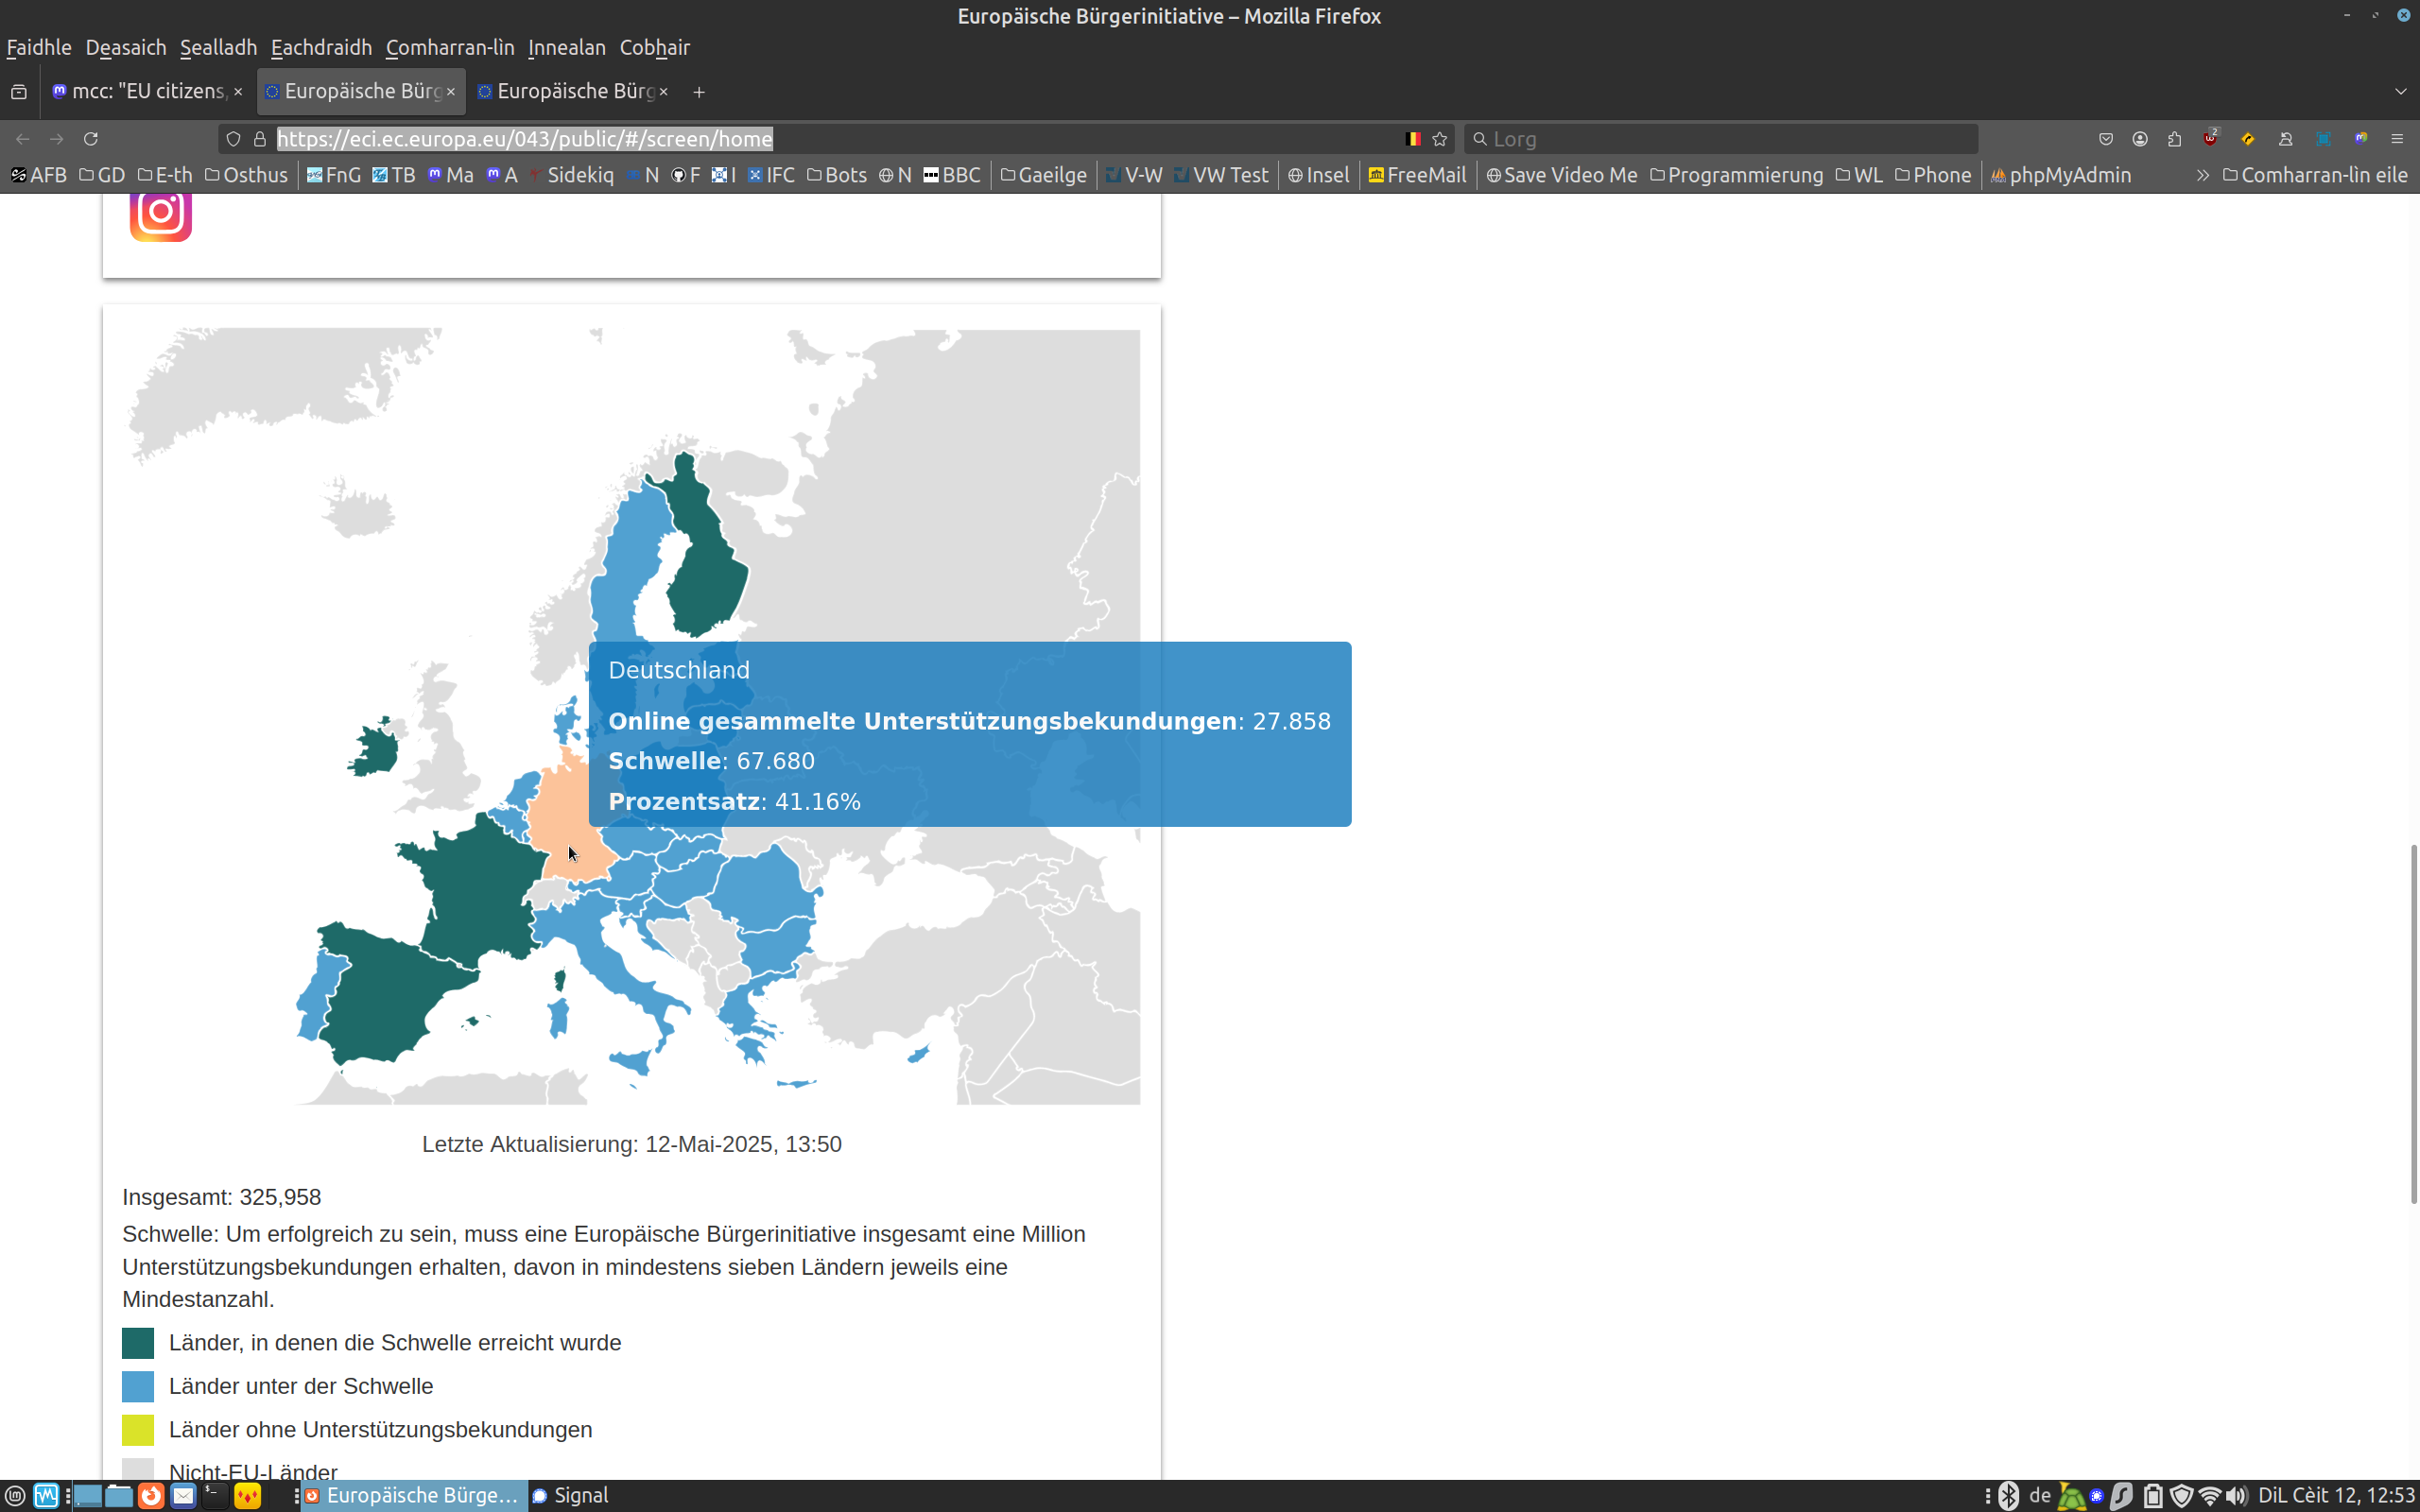The width and height of the screenshot is (2420, 1512).
Task: Go forward to next page
Action: (57, 139)
